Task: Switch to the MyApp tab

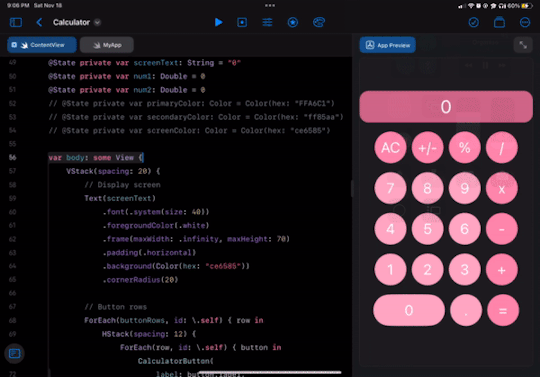Action: pyautogui.click(x=107, y=45)
